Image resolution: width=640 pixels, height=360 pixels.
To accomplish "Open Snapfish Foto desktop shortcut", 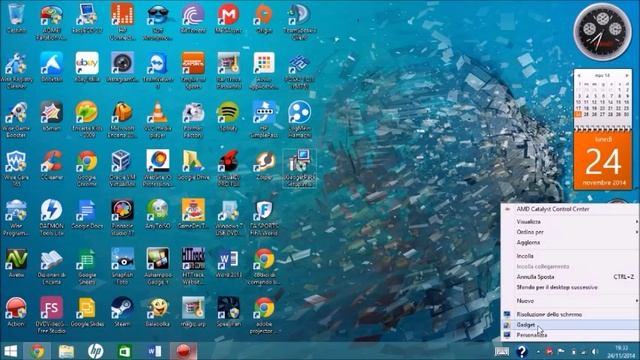I will tap(122, 266).
